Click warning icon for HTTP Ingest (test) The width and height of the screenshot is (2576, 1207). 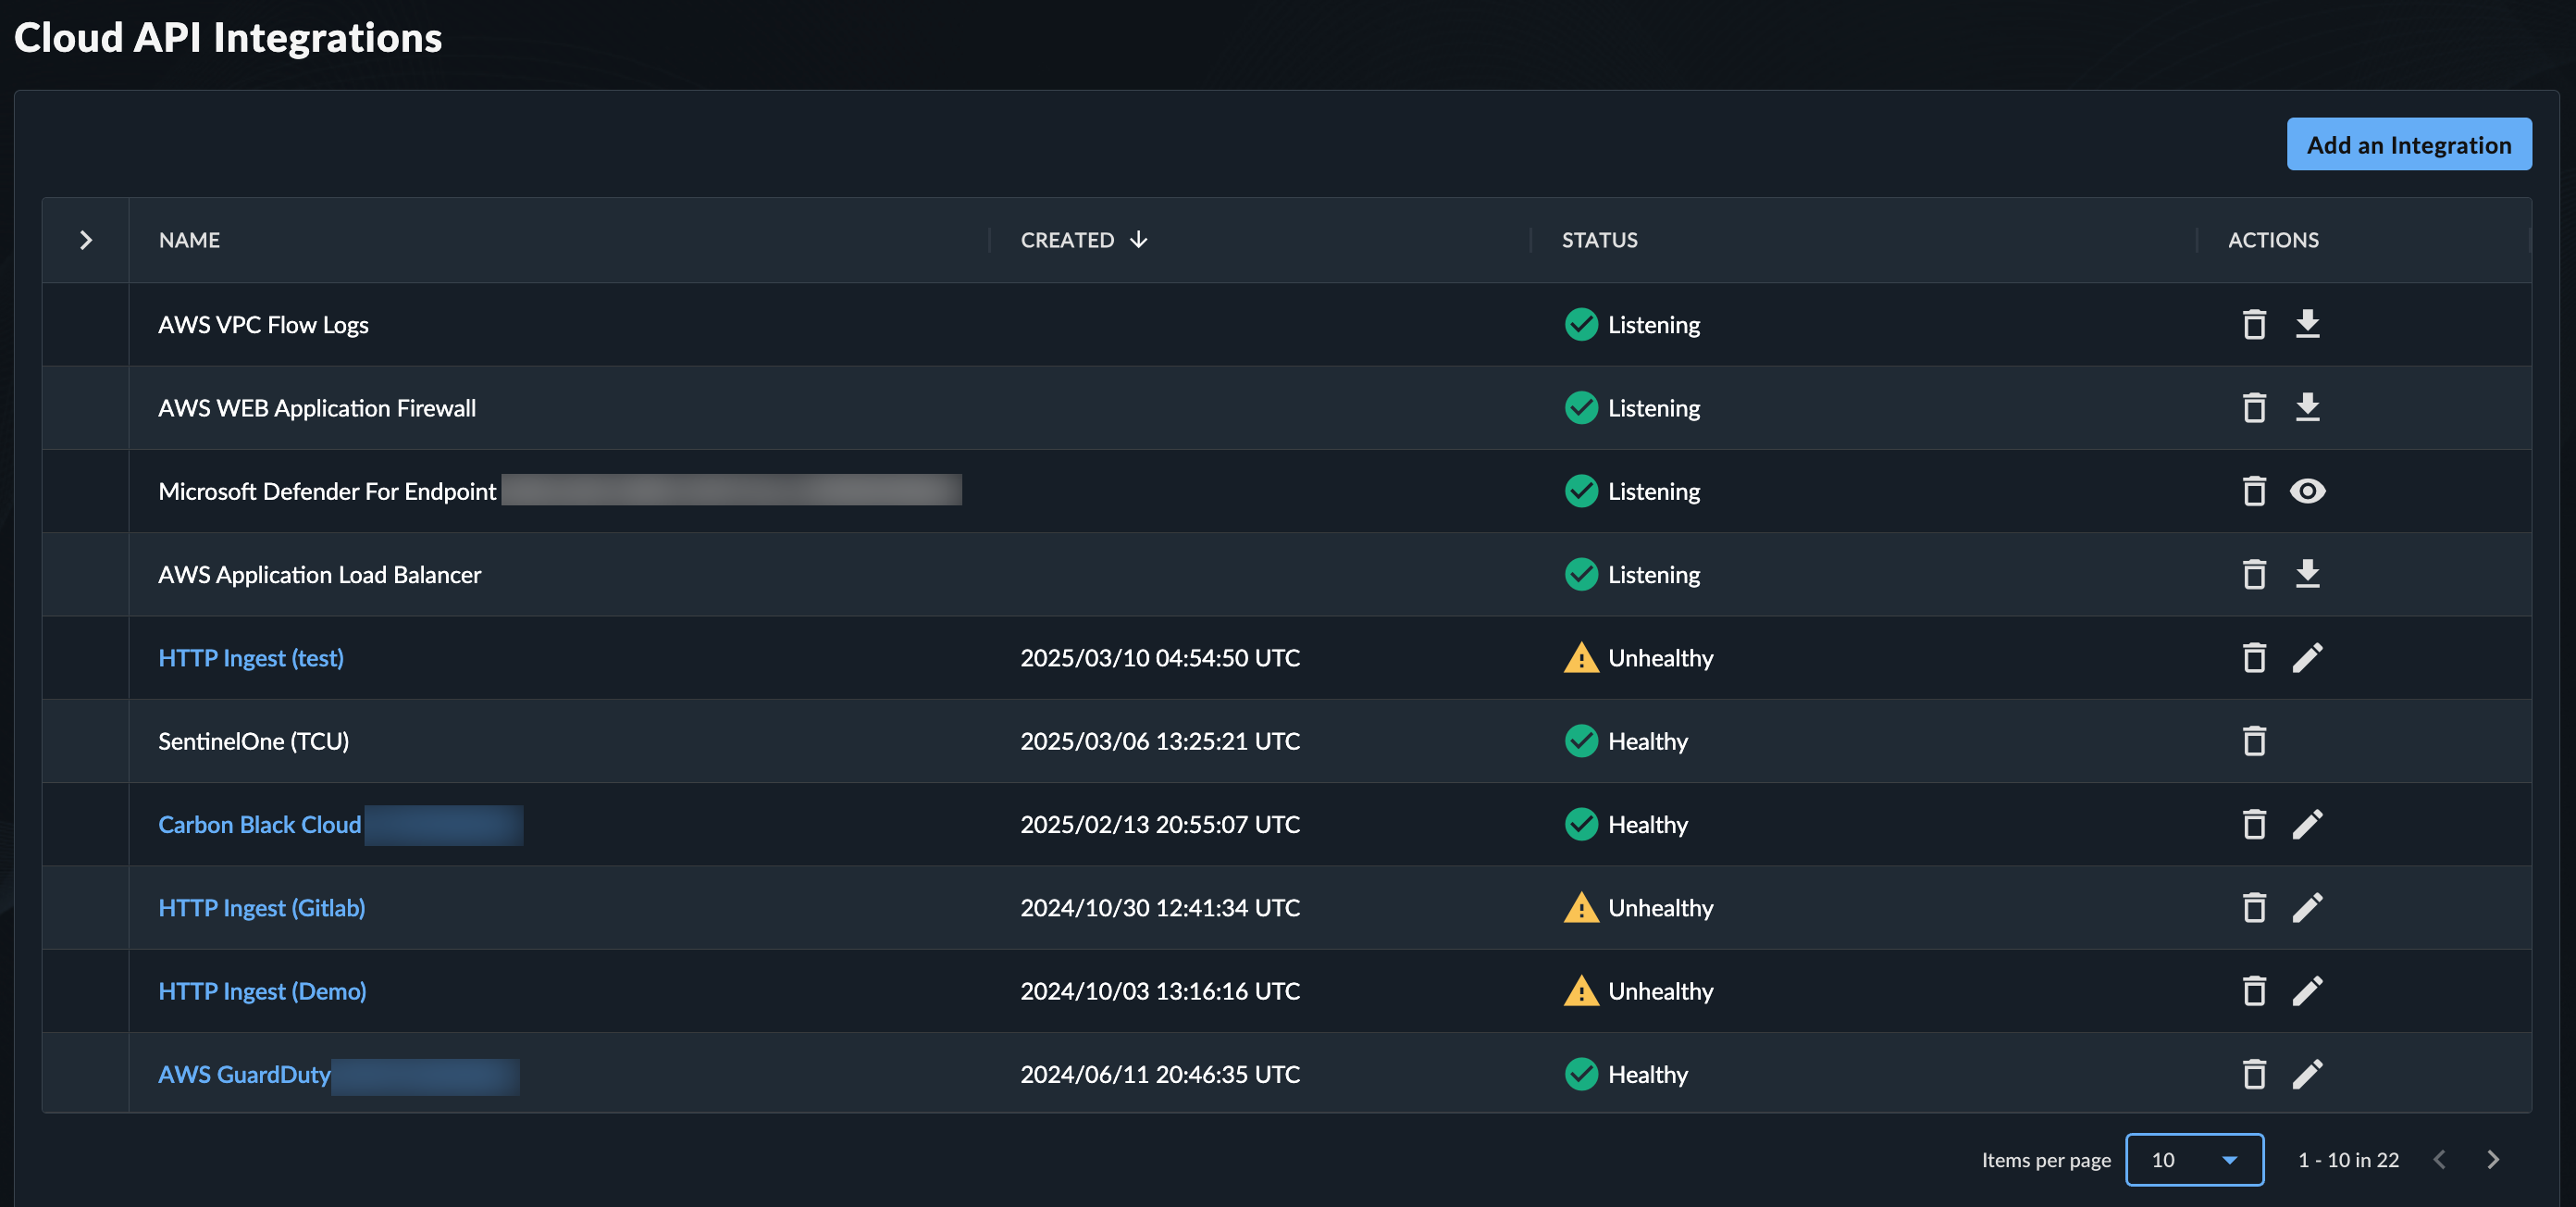click(x=1581, y=658)
